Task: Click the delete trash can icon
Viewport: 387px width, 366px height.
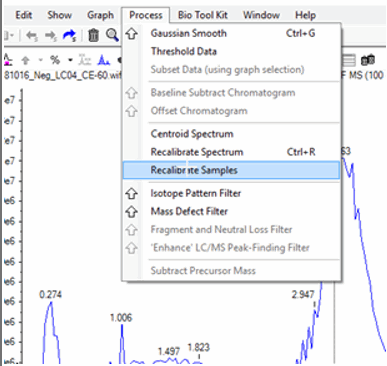Action: 94,35
